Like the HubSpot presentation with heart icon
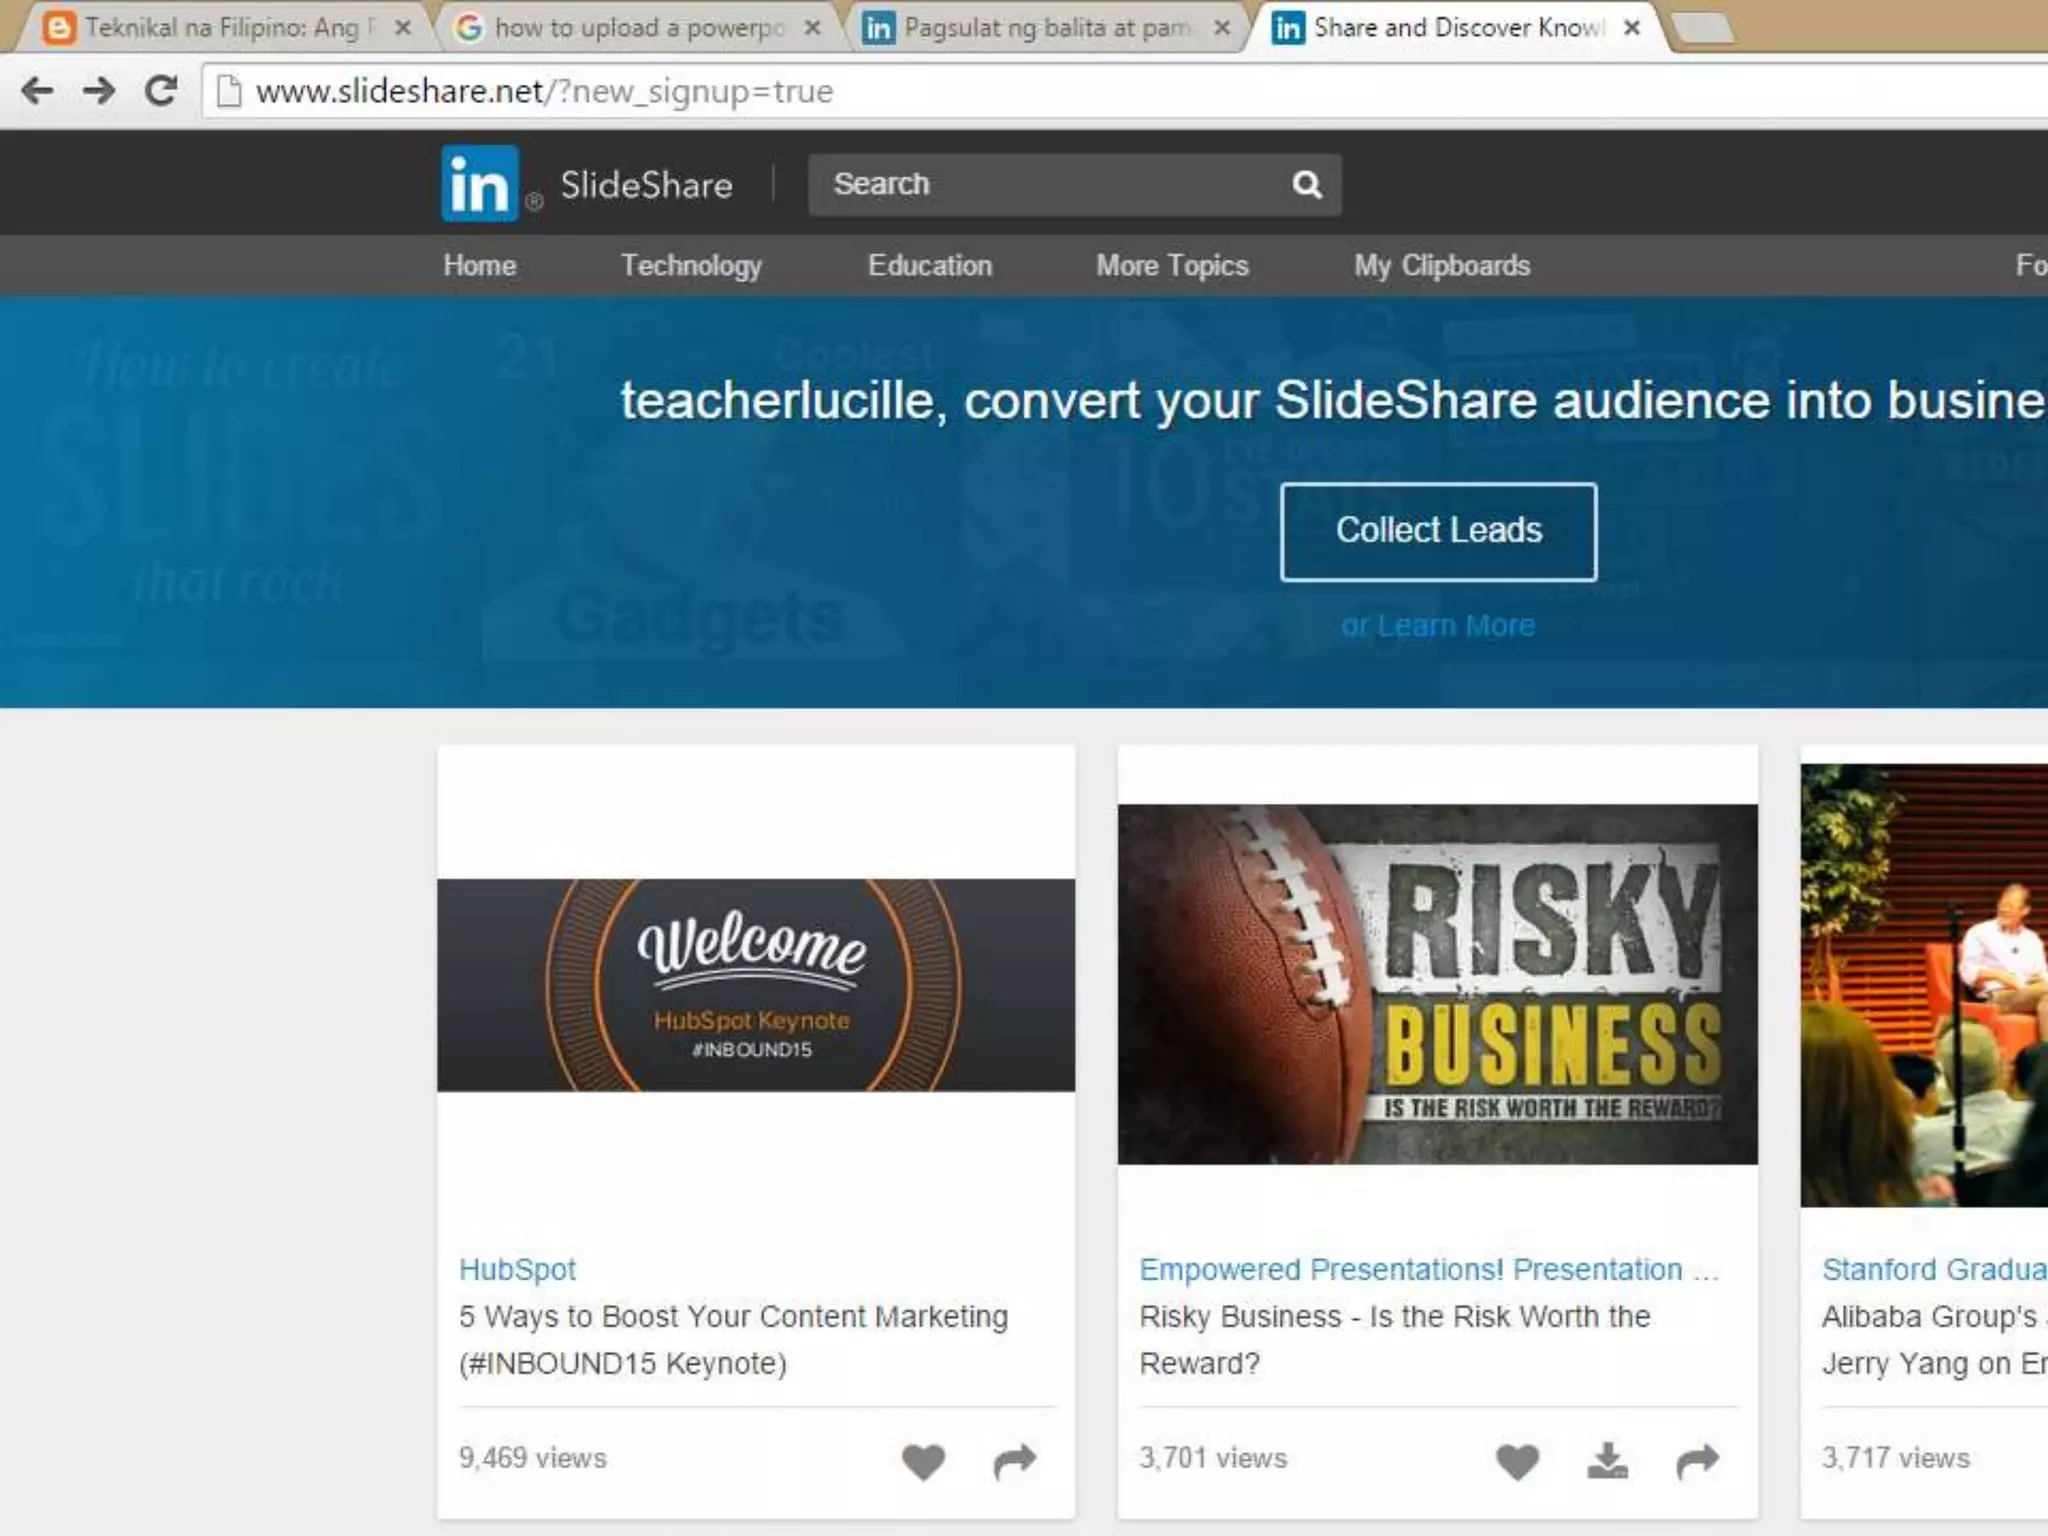 pyautogui.click(x=922, y=1461)
